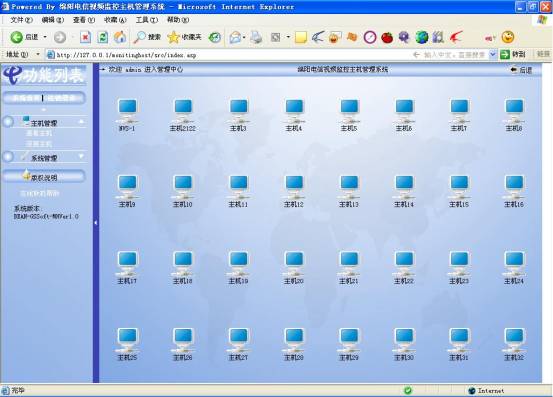Click the 主机30 label text
The image size is (553, 397).
[404, 358]
